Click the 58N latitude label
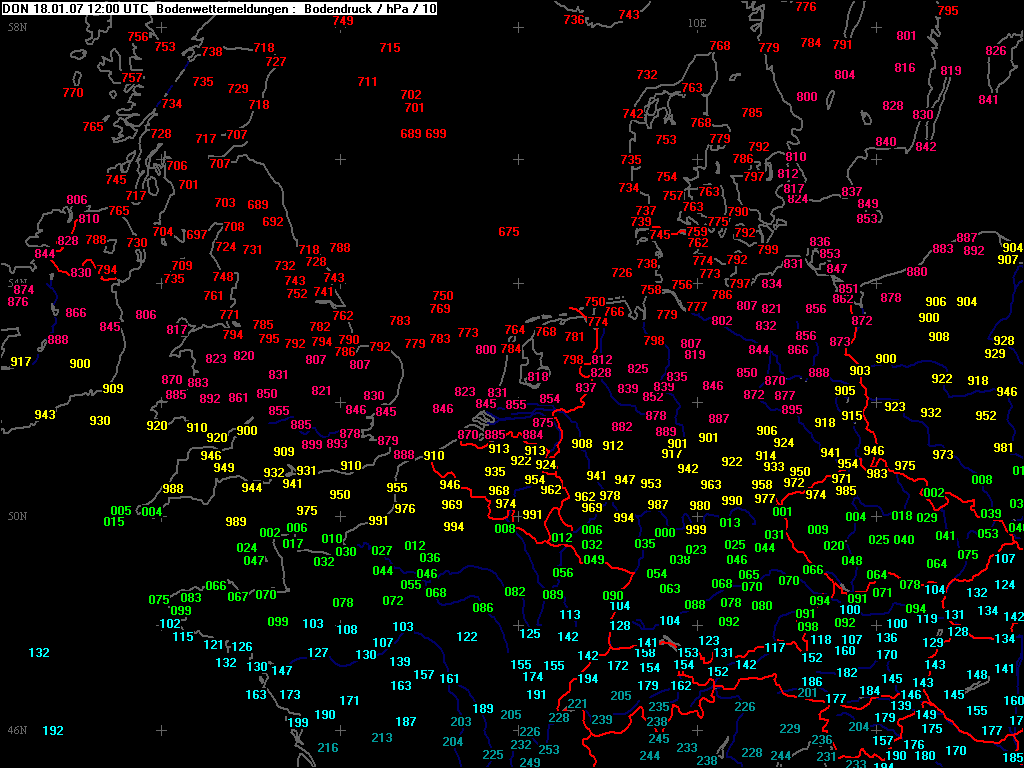 pyautogui.click(x=17, y=27)
